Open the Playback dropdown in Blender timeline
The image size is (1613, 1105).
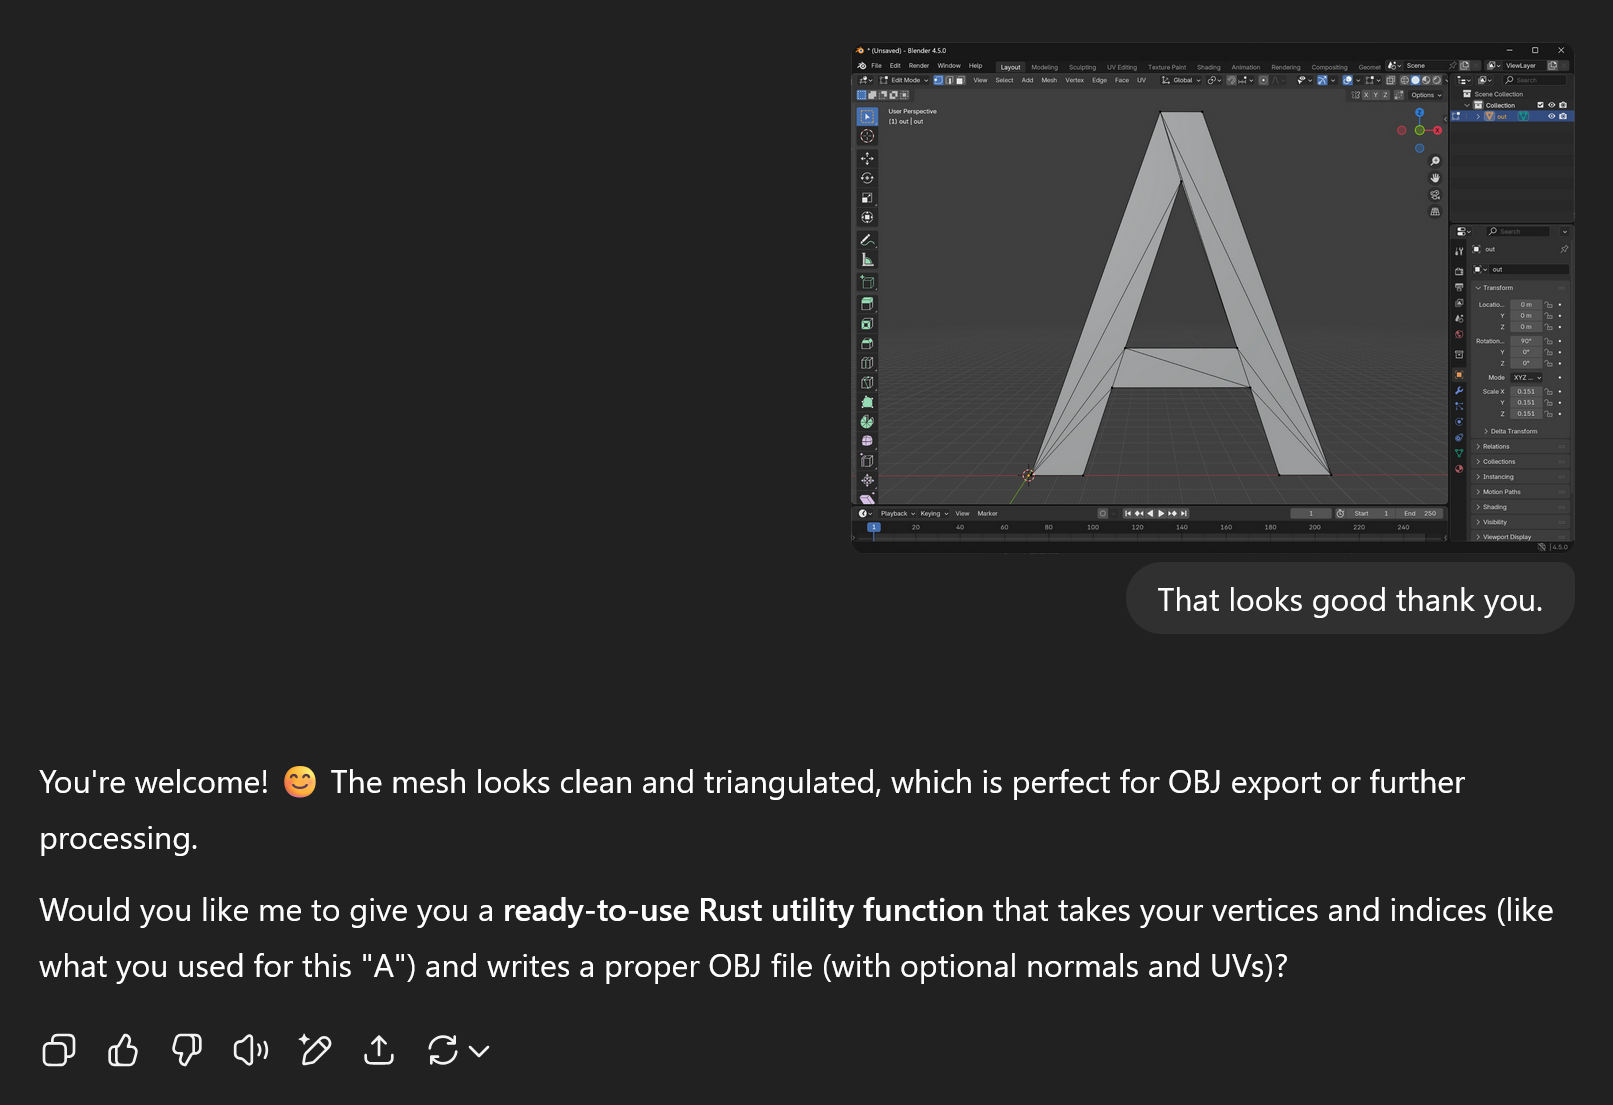tap(897, 513)
